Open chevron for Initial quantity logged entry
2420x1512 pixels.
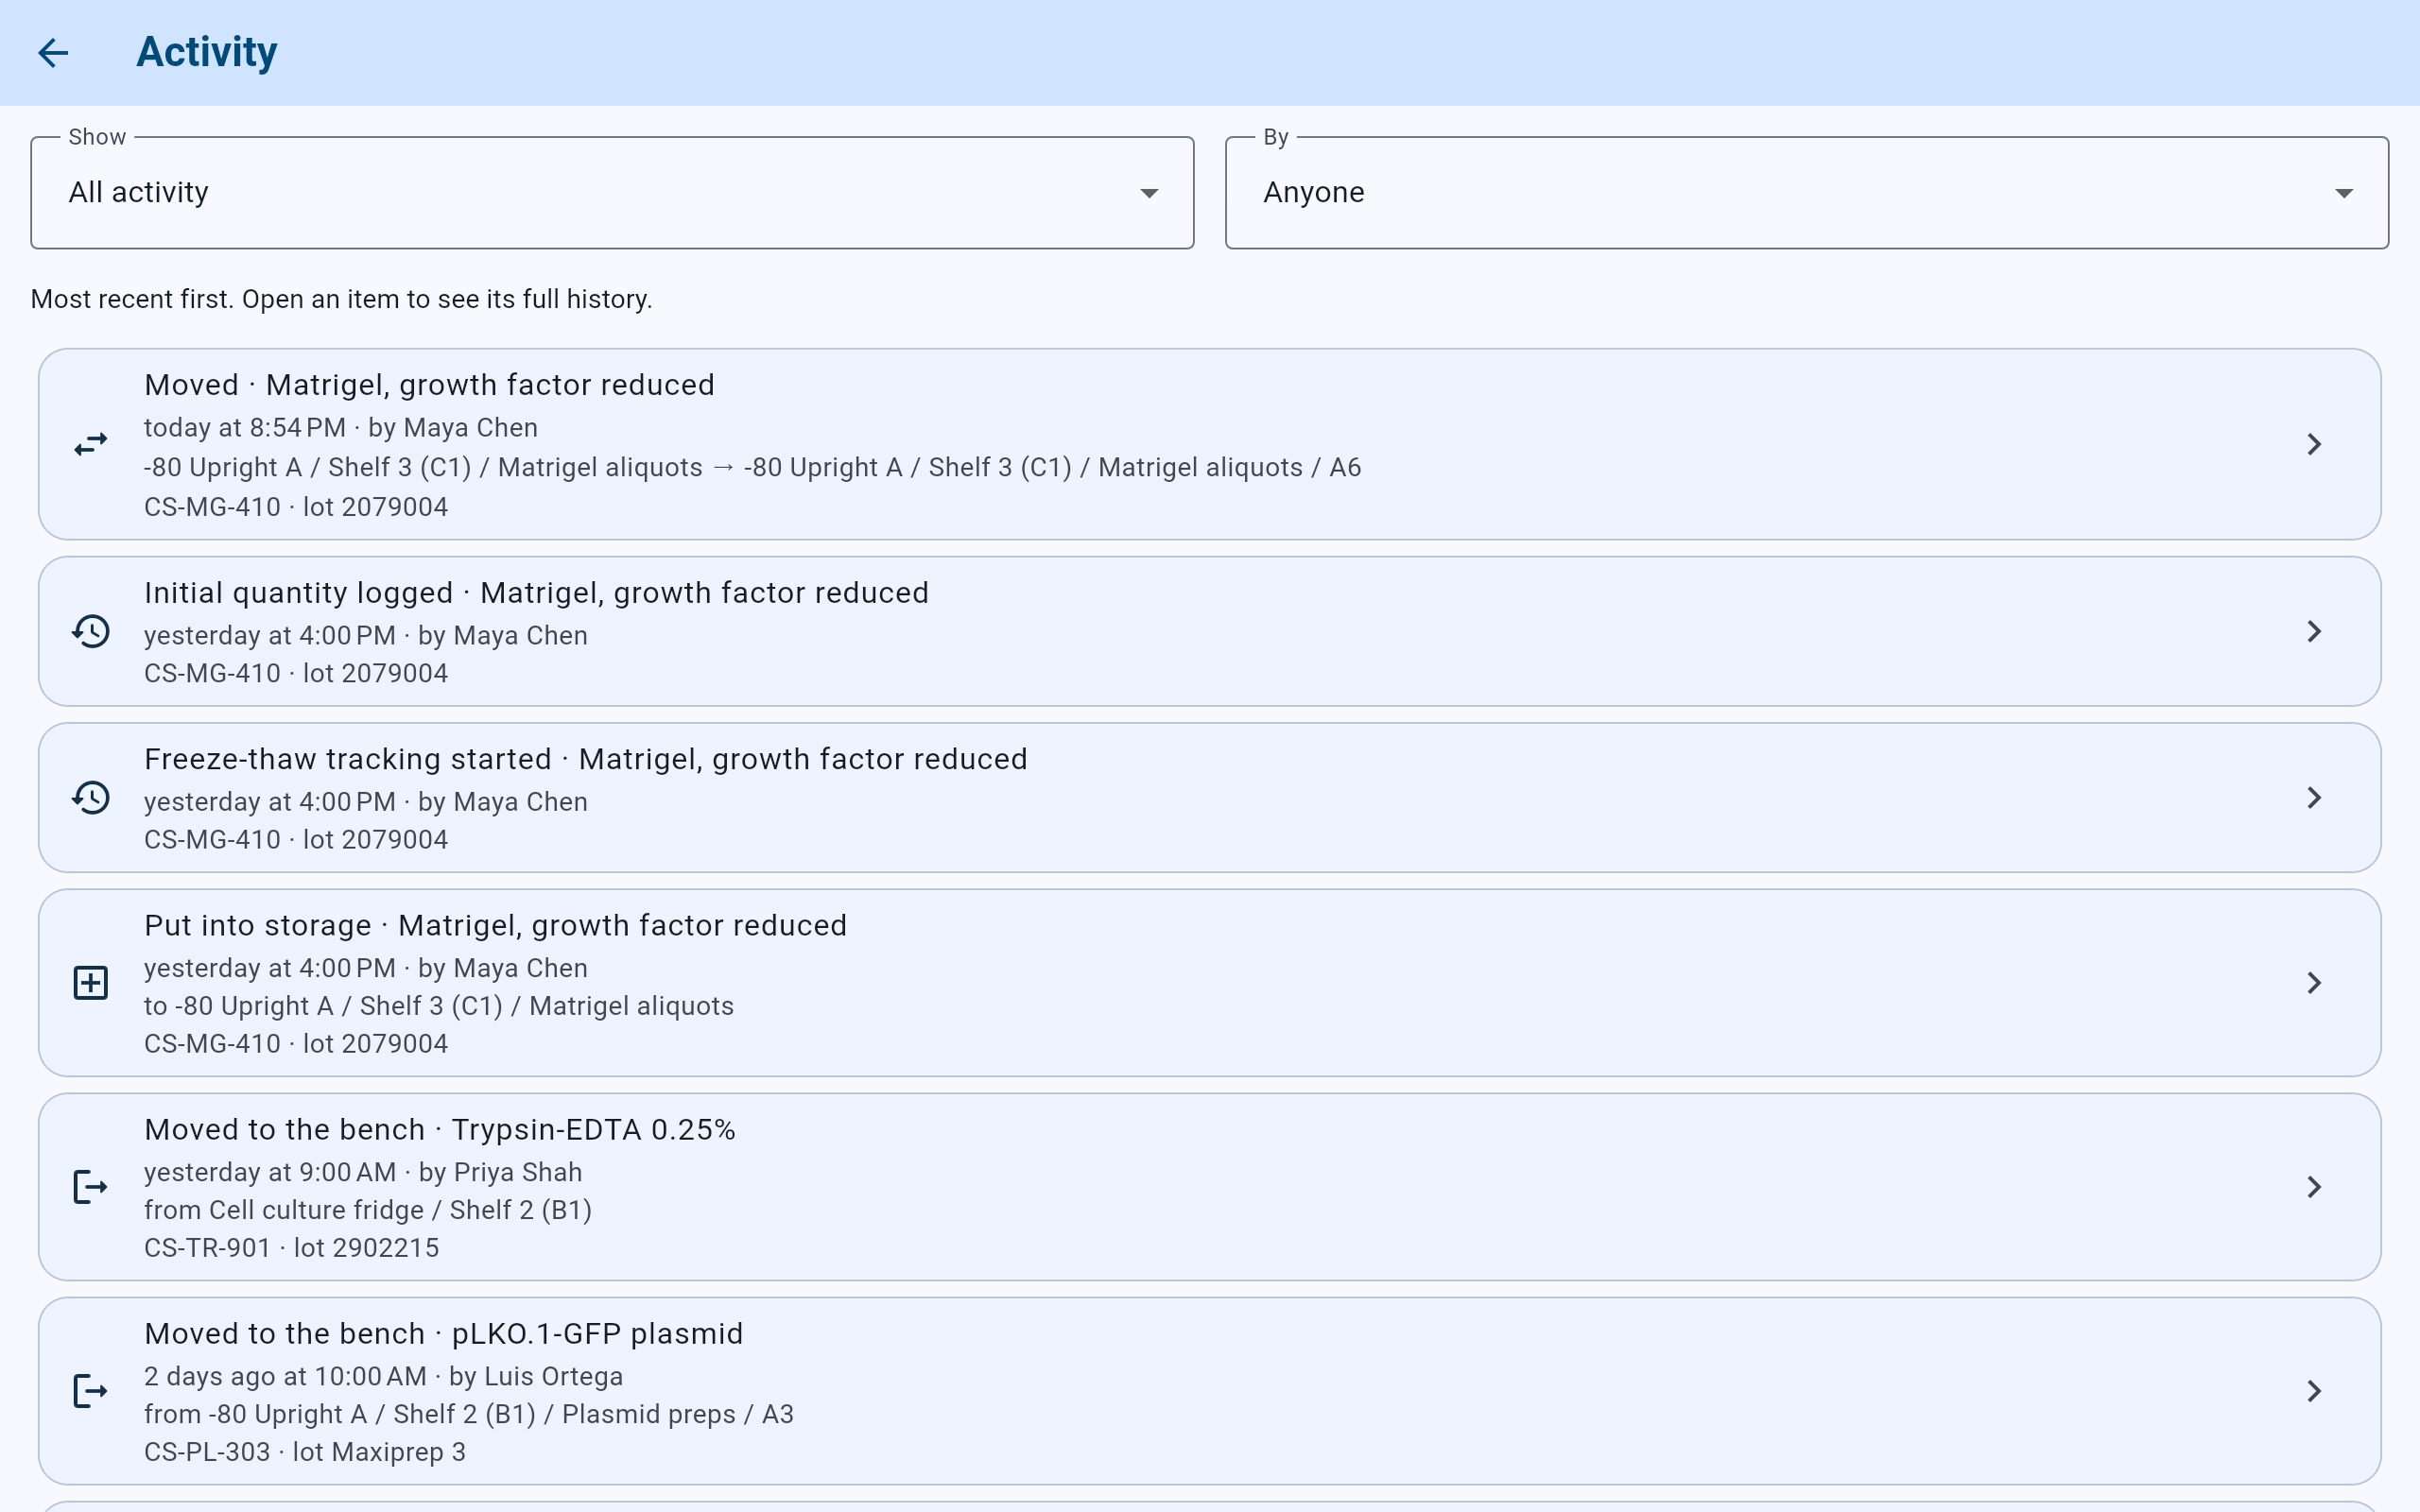tap(2313, 631)
